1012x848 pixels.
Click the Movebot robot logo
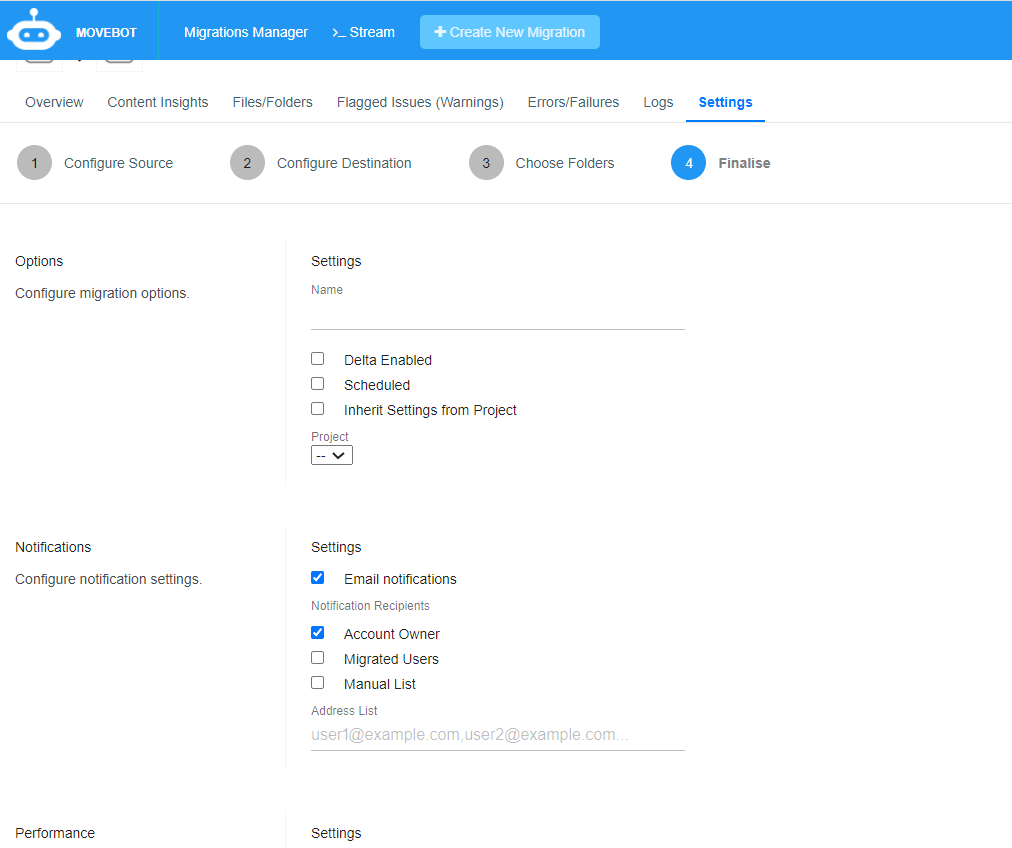point(34,30)
